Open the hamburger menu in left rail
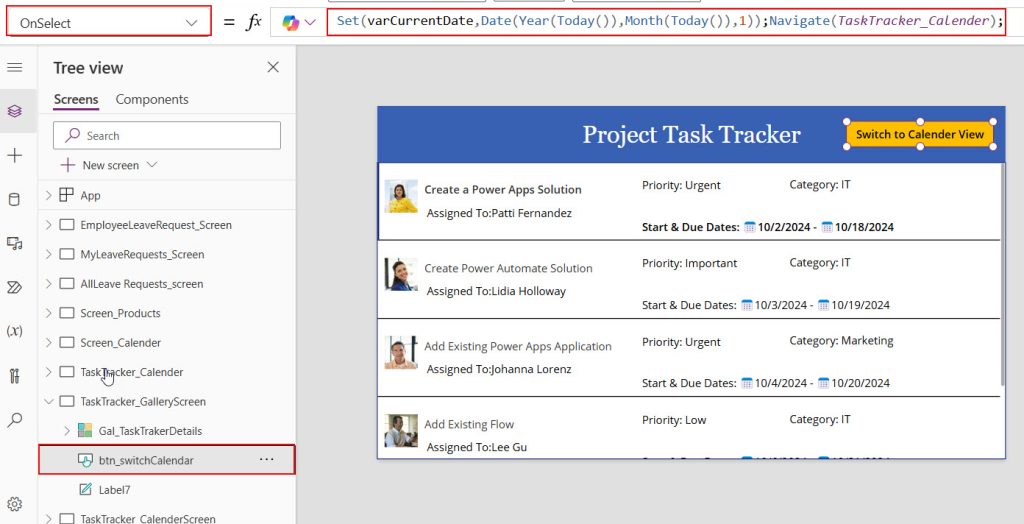The width and height of the screenshot is (1024, 524). click(14, 67)
